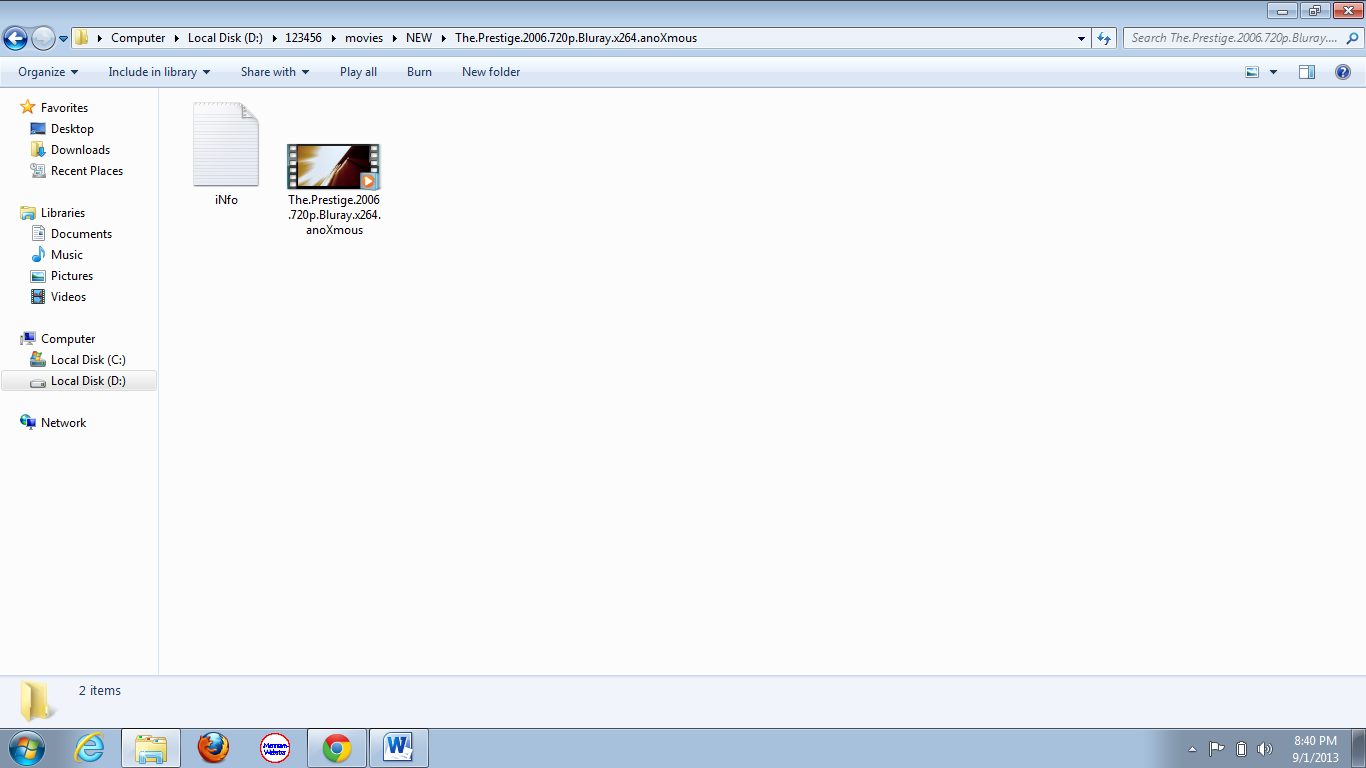Open the Windows Start menu orb
This screenshot has height=768, width=1366.
coord(27,748)
